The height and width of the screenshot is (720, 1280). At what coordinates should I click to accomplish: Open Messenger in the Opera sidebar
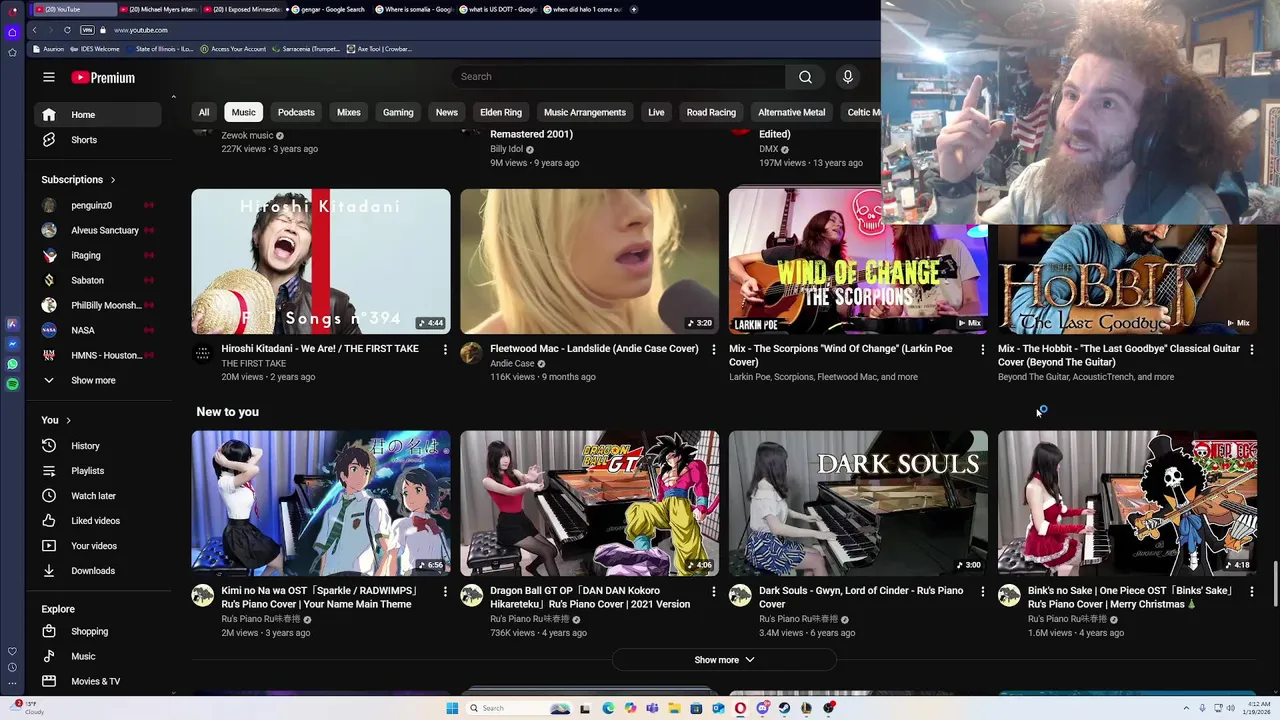tap(12, 343)
